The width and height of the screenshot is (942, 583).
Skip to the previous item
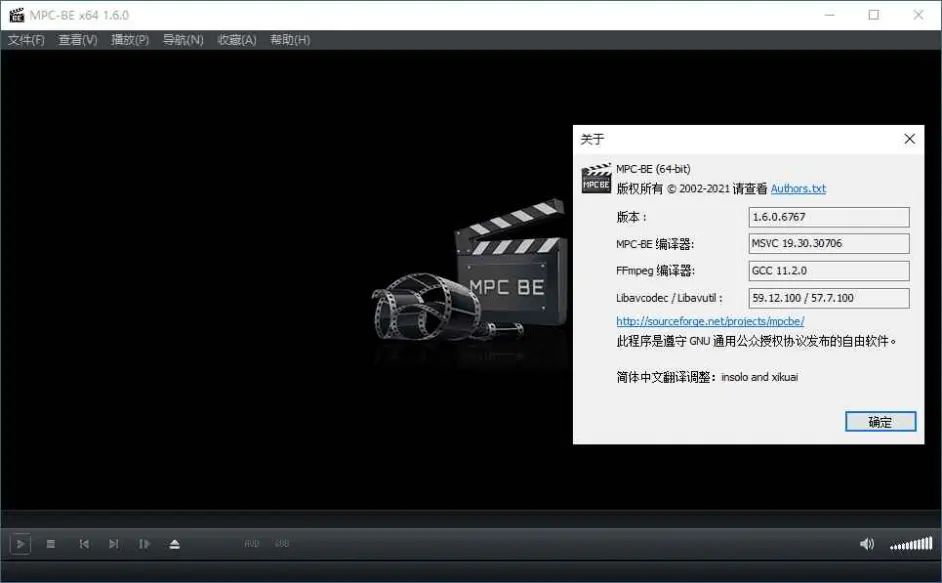point(84,543)
